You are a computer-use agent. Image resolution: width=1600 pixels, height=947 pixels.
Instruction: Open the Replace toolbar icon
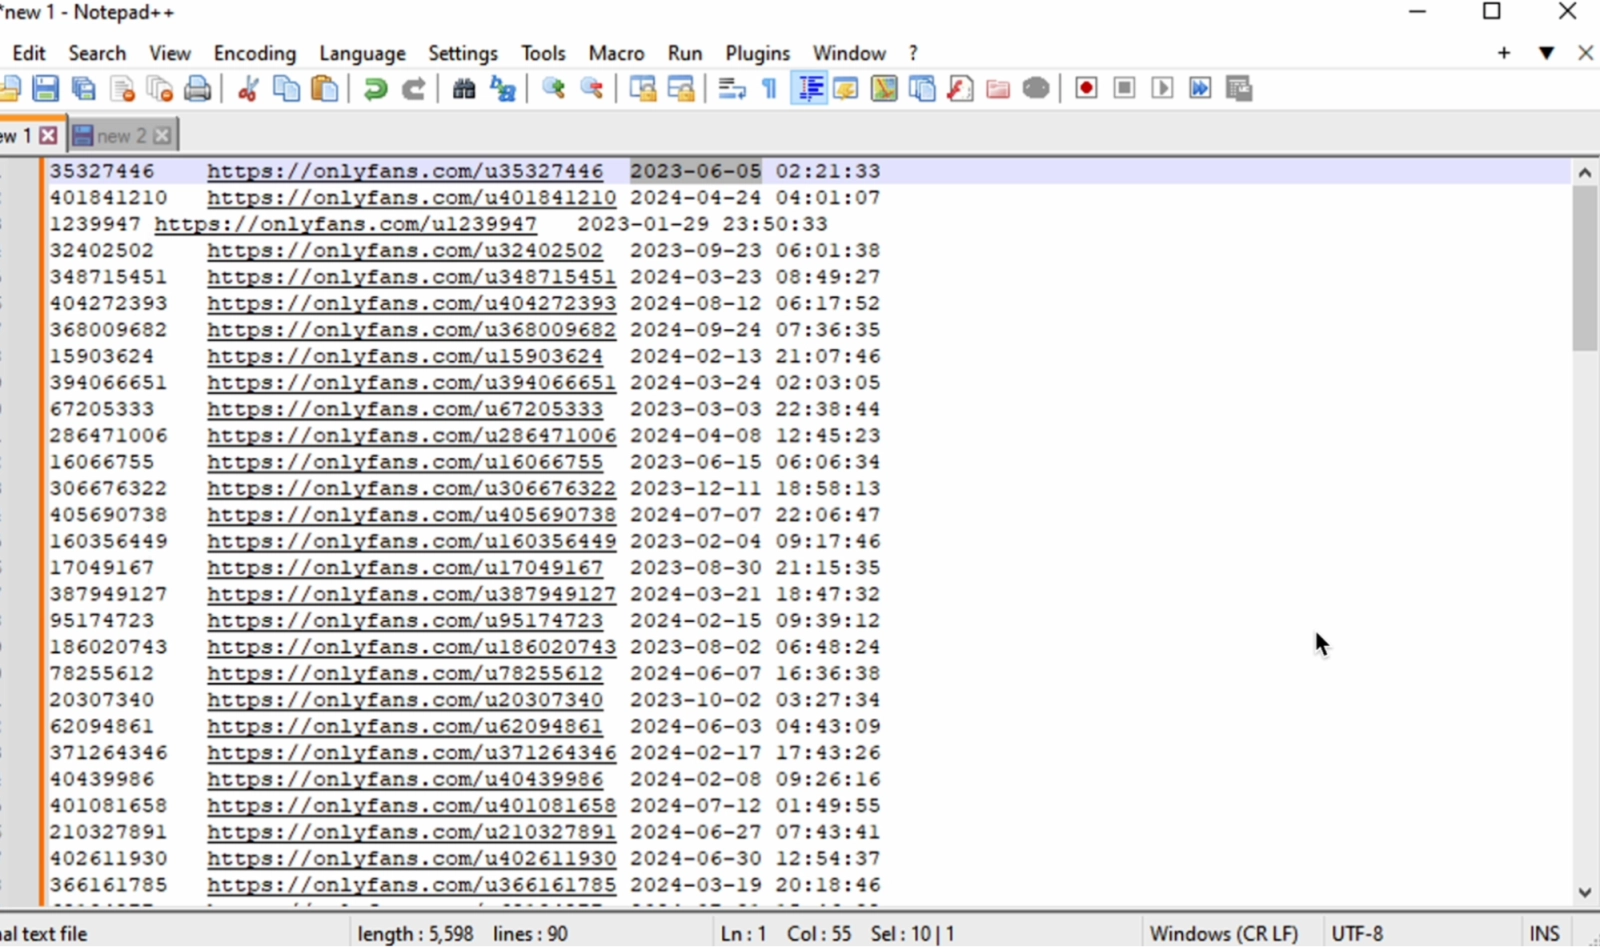point(502,89)
